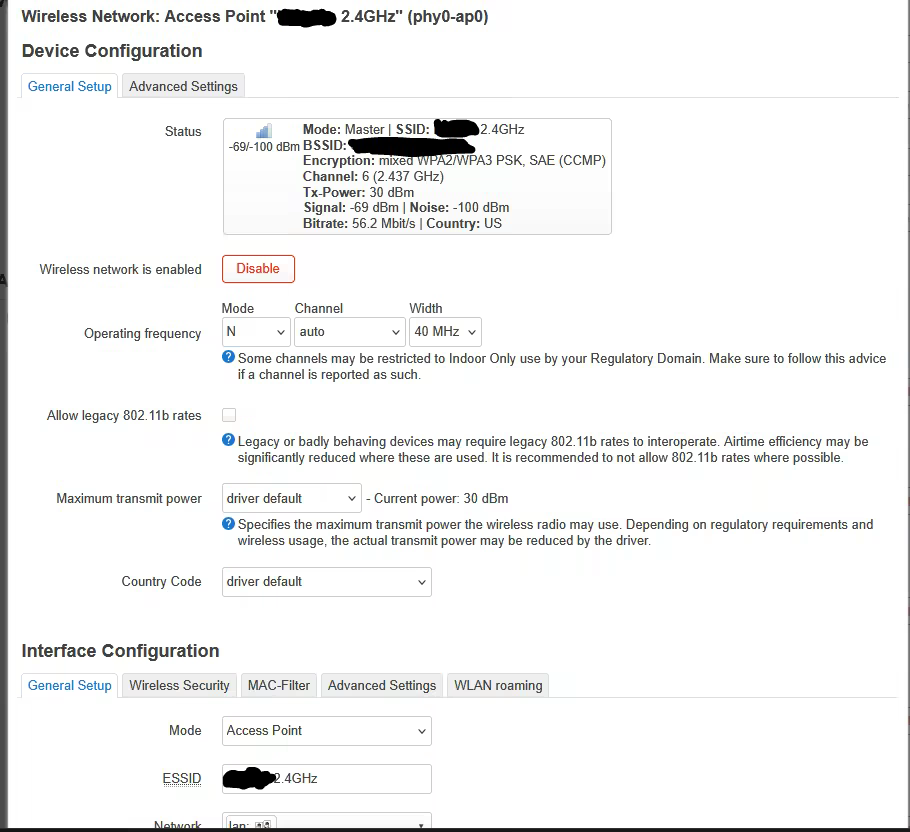Image resolution: width=910 pixels, height=832 pixels.
Task: Go to the WLAN roaming tab
Action: (x=498, y=685)
